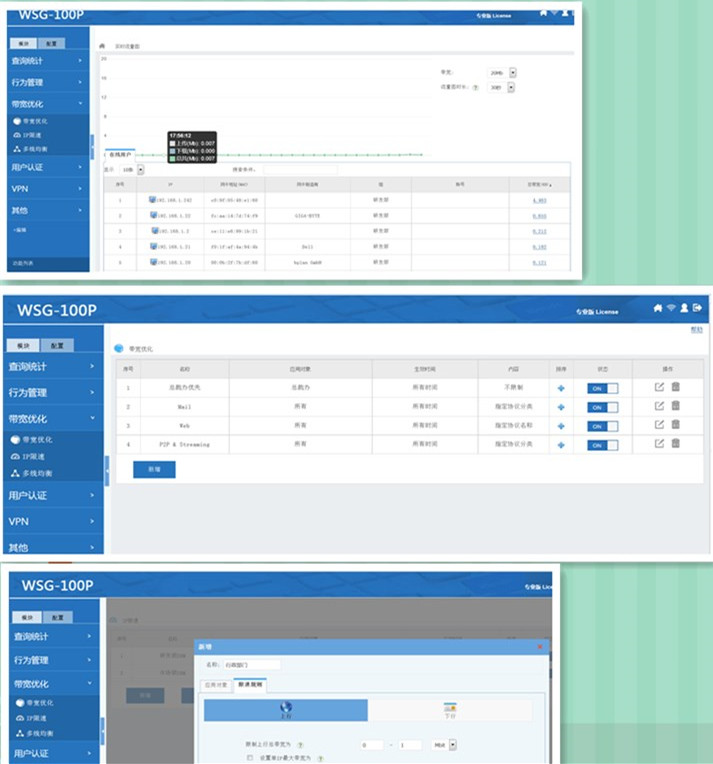Click the blue 新增 button below rules table
713x764 pixels.
154,469
